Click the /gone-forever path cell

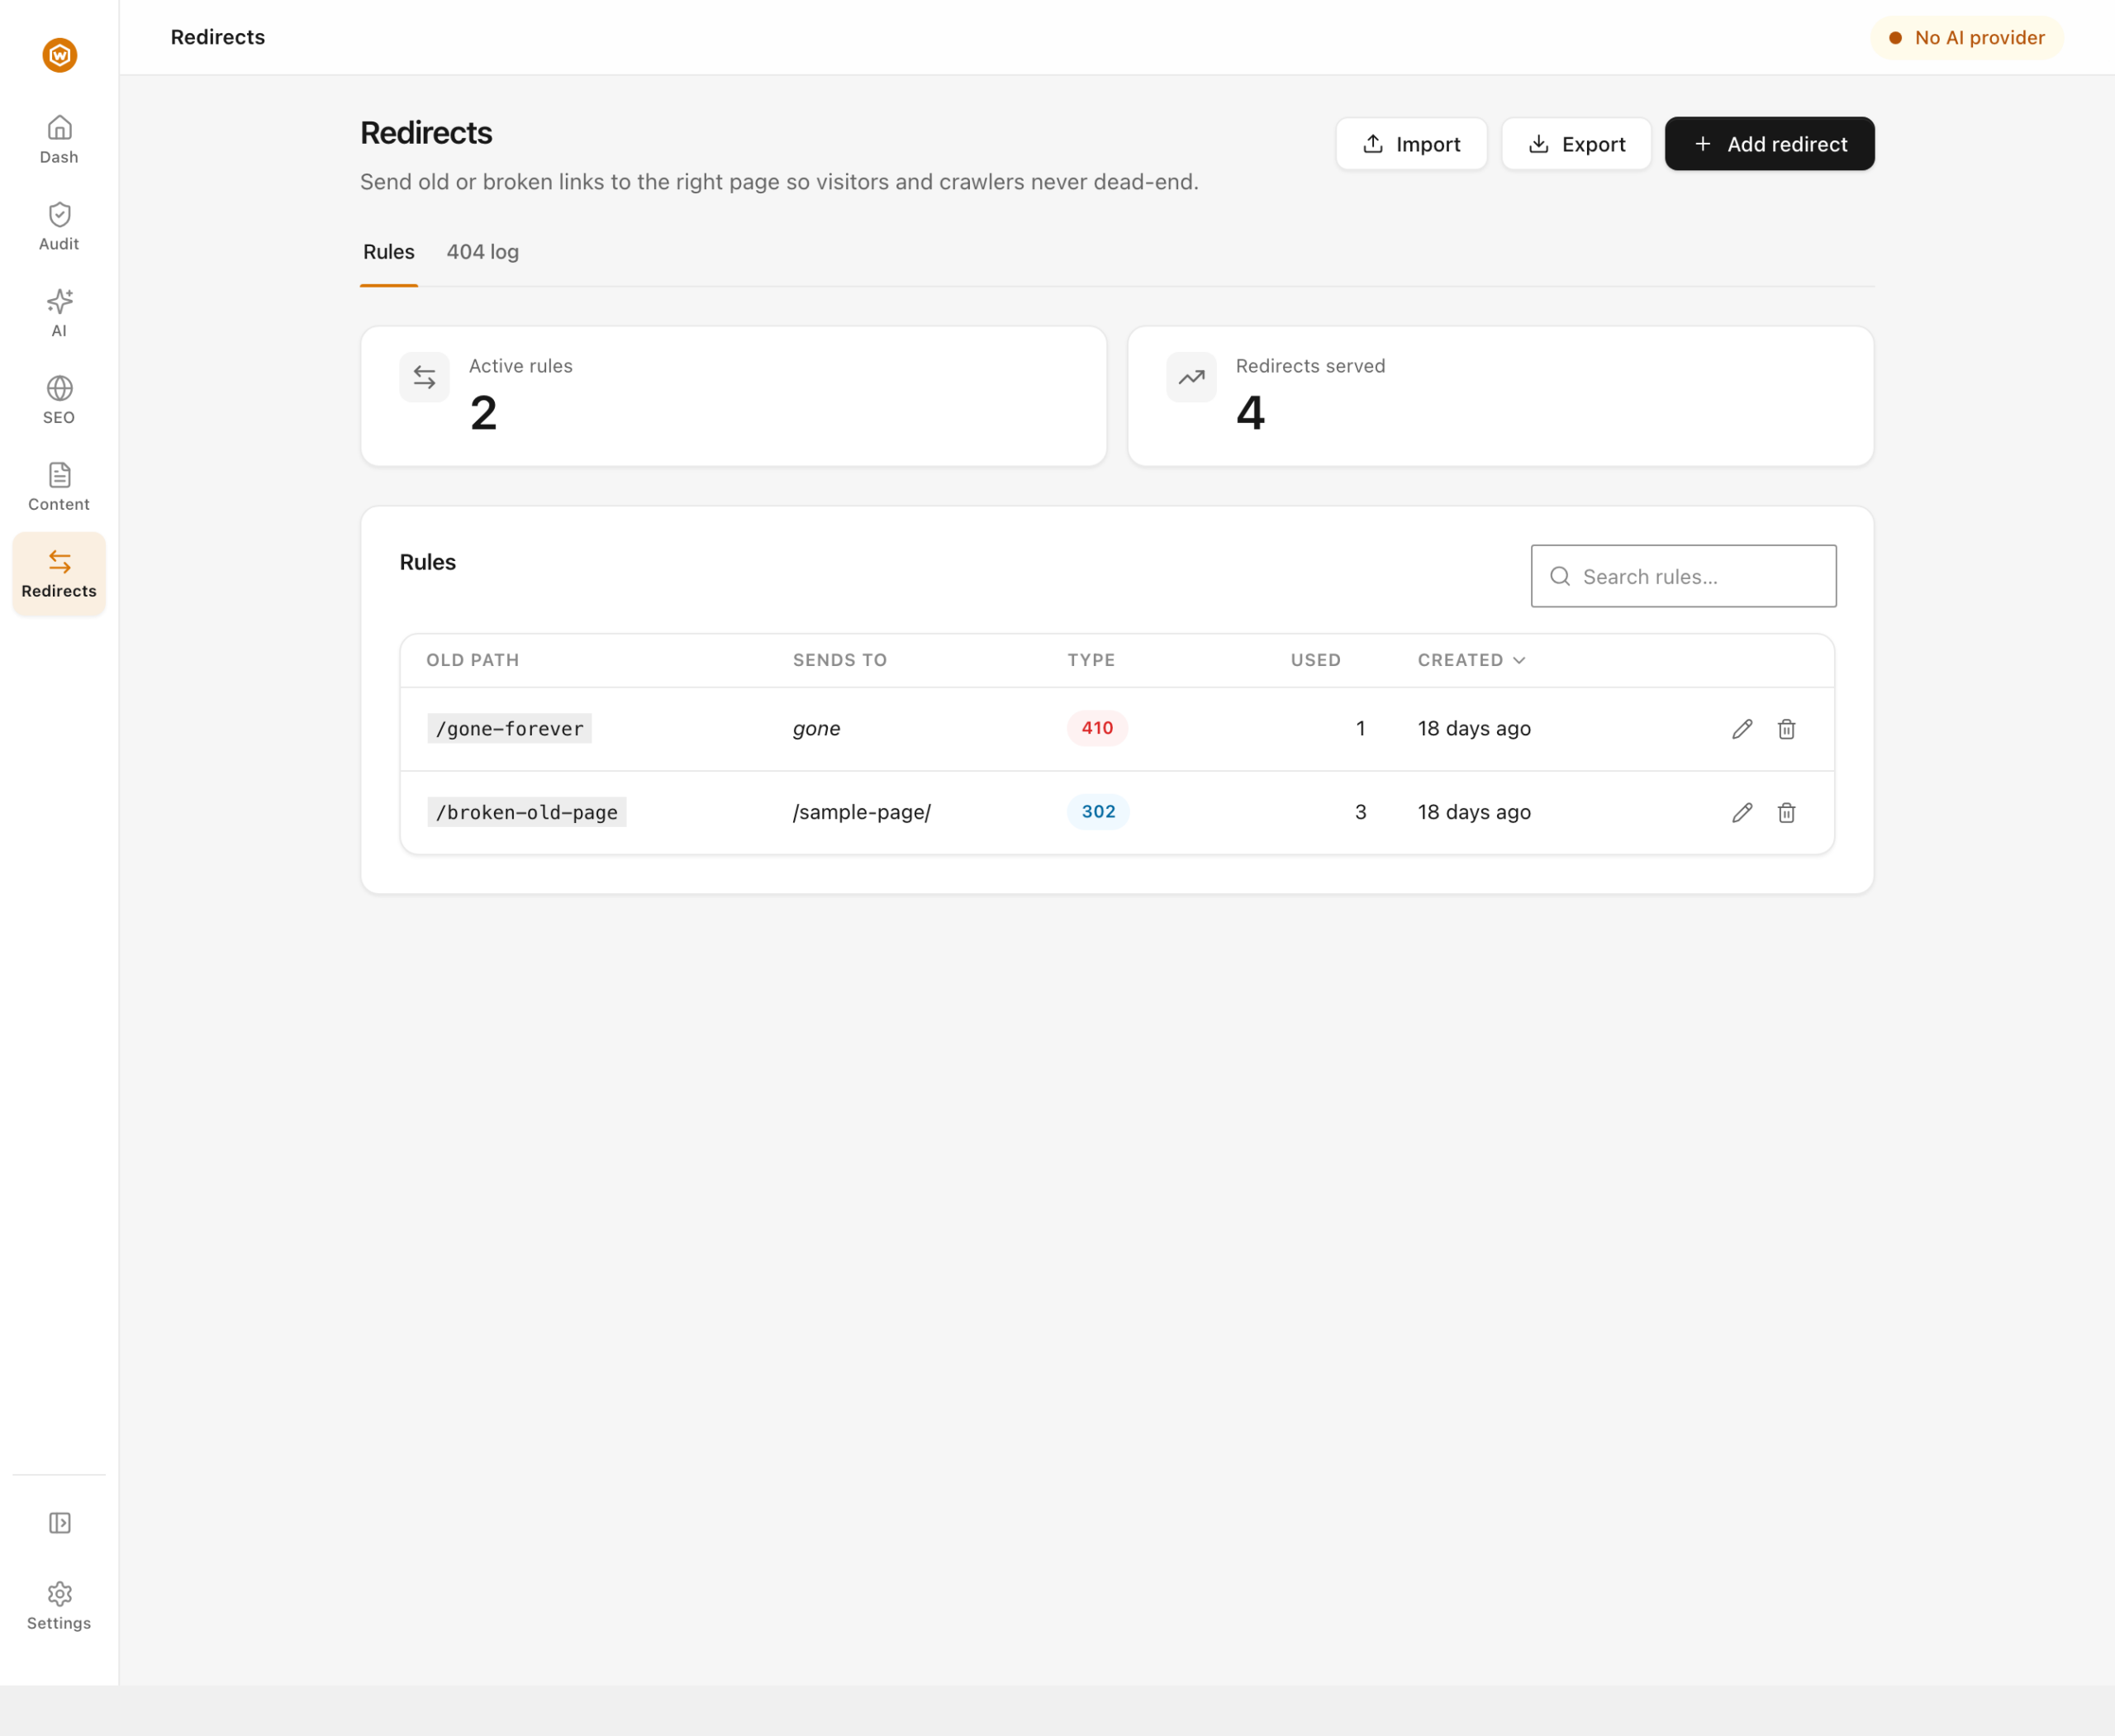point(509,729)
